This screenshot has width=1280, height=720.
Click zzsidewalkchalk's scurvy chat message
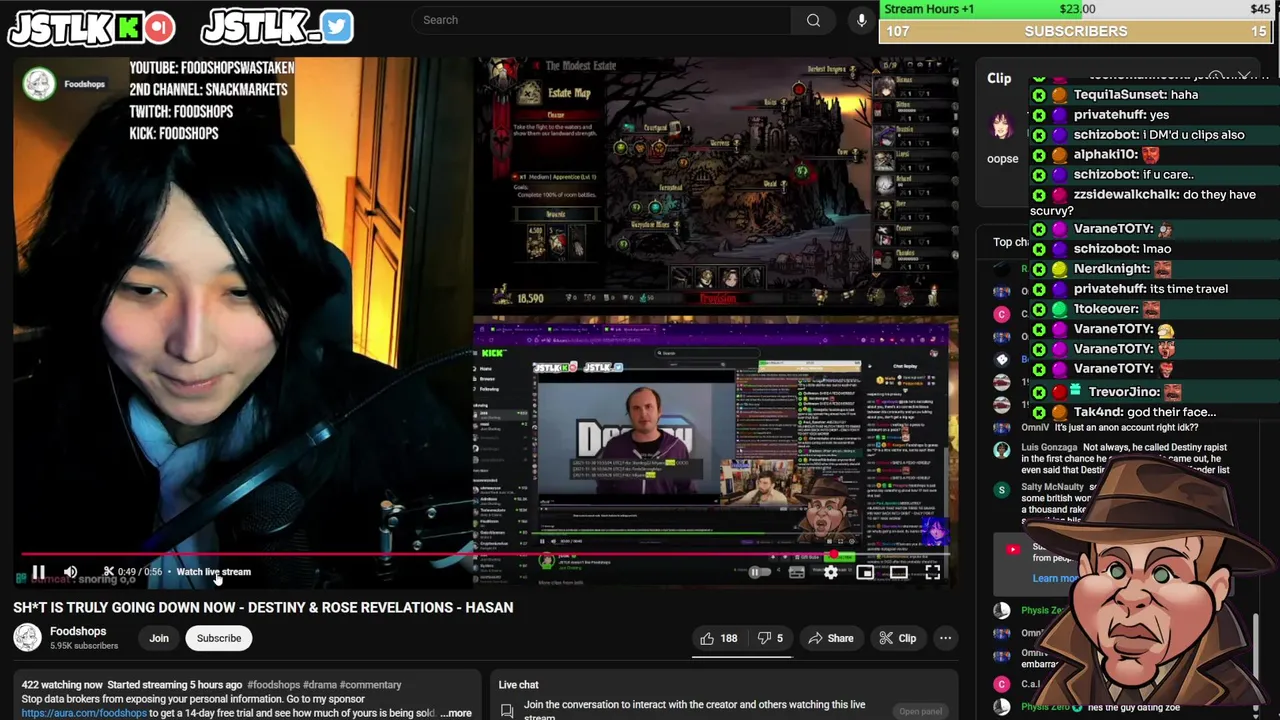(x=1143, y=203)
